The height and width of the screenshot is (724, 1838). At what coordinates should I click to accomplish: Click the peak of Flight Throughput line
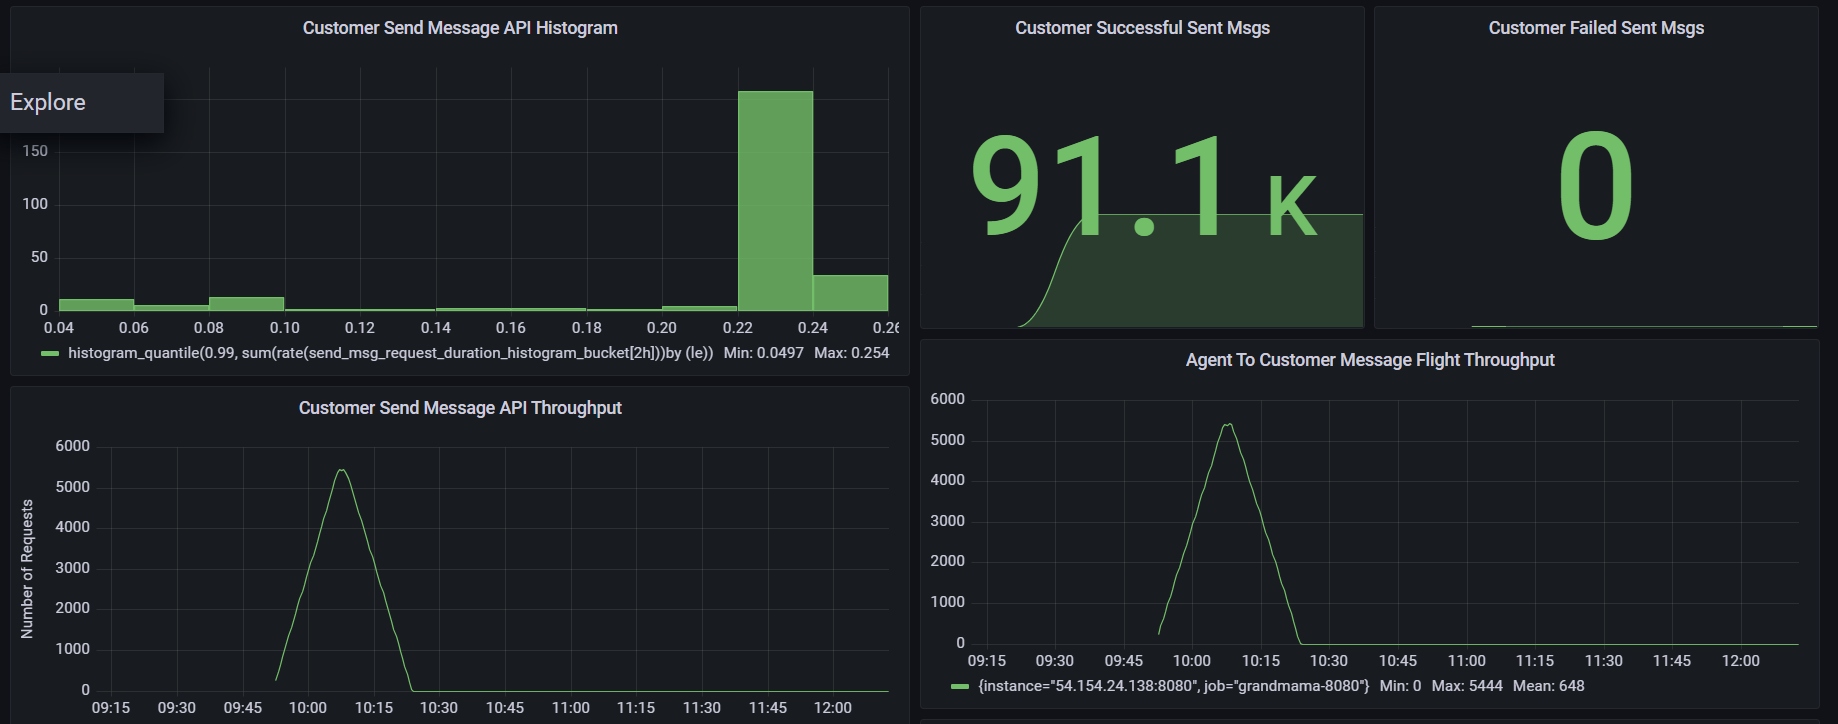coord(1228,425)
